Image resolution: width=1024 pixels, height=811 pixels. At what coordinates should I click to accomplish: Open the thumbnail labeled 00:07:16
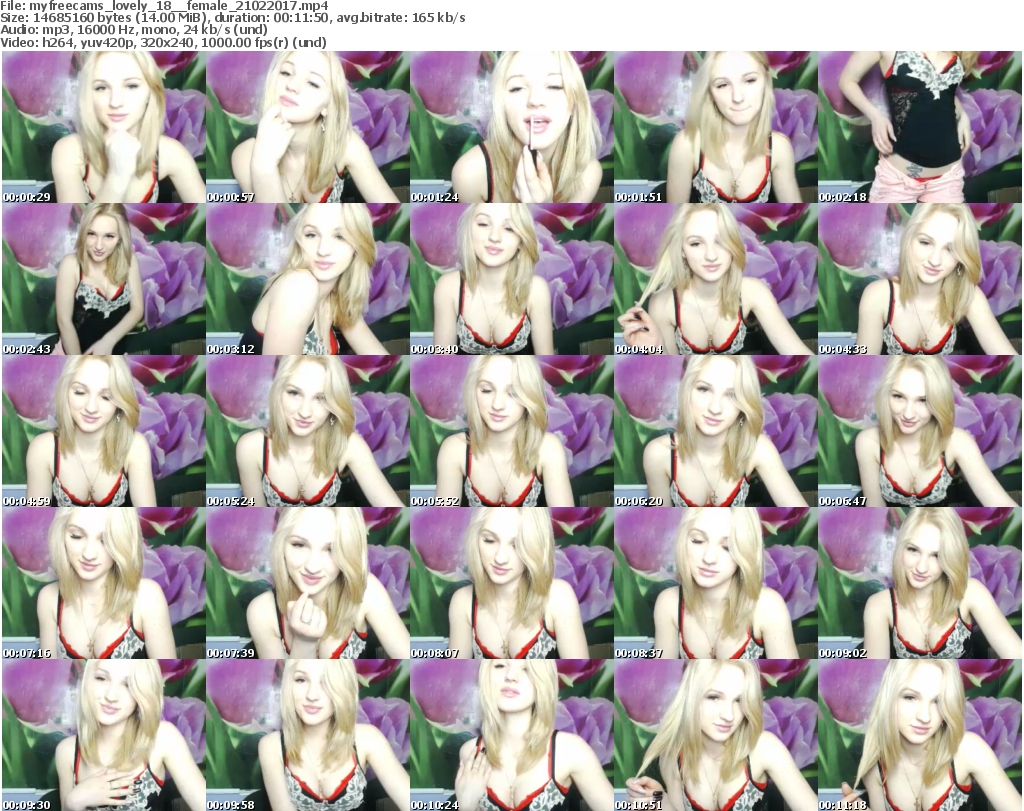coord(104,584)
